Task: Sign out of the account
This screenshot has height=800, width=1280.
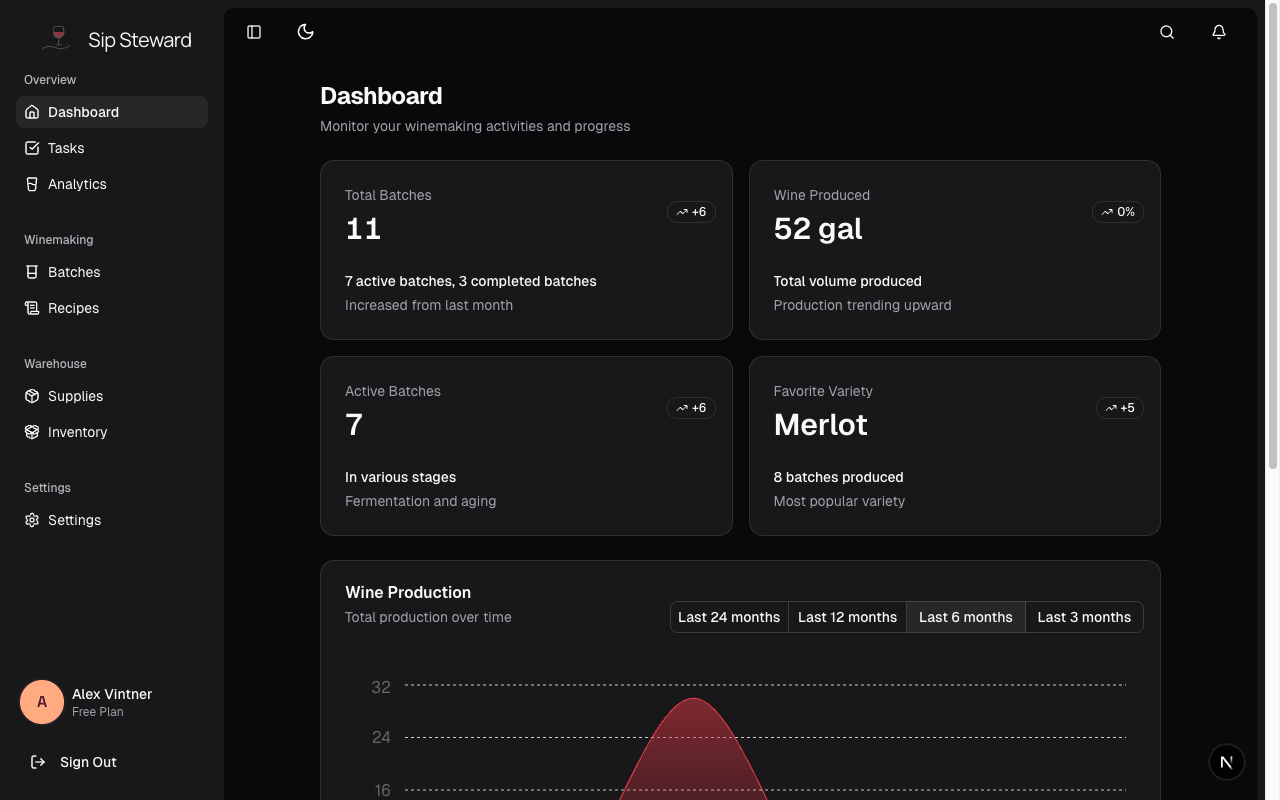Action: [88, 762]
